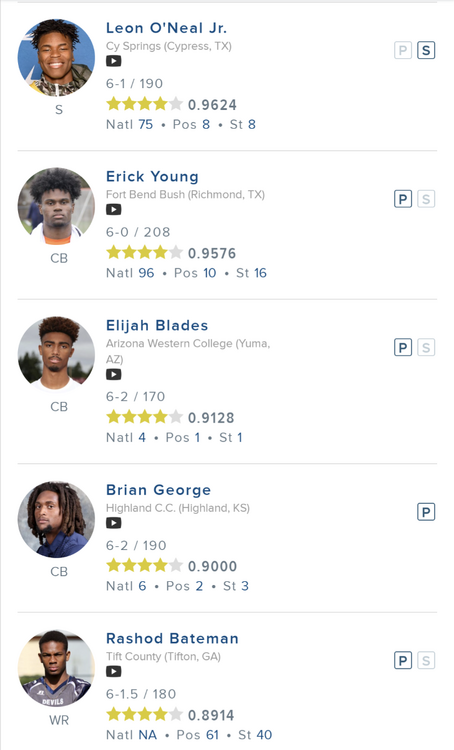Viewport: 454px width, 750px height.
Task: Click Erick Young's national rank 96
Action: click(x=146, y=273)
